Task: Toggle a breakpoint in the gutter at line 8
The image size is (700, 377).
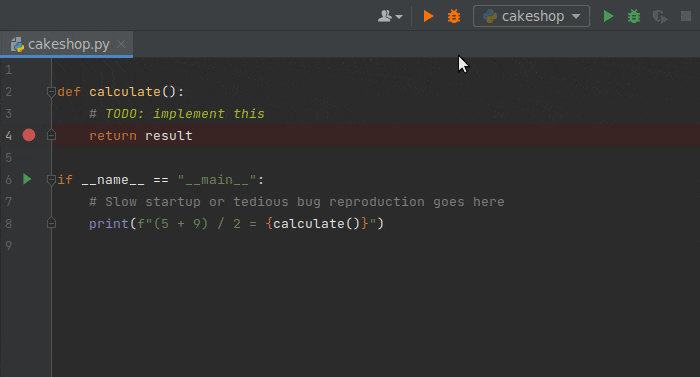Action: (29, 223)
